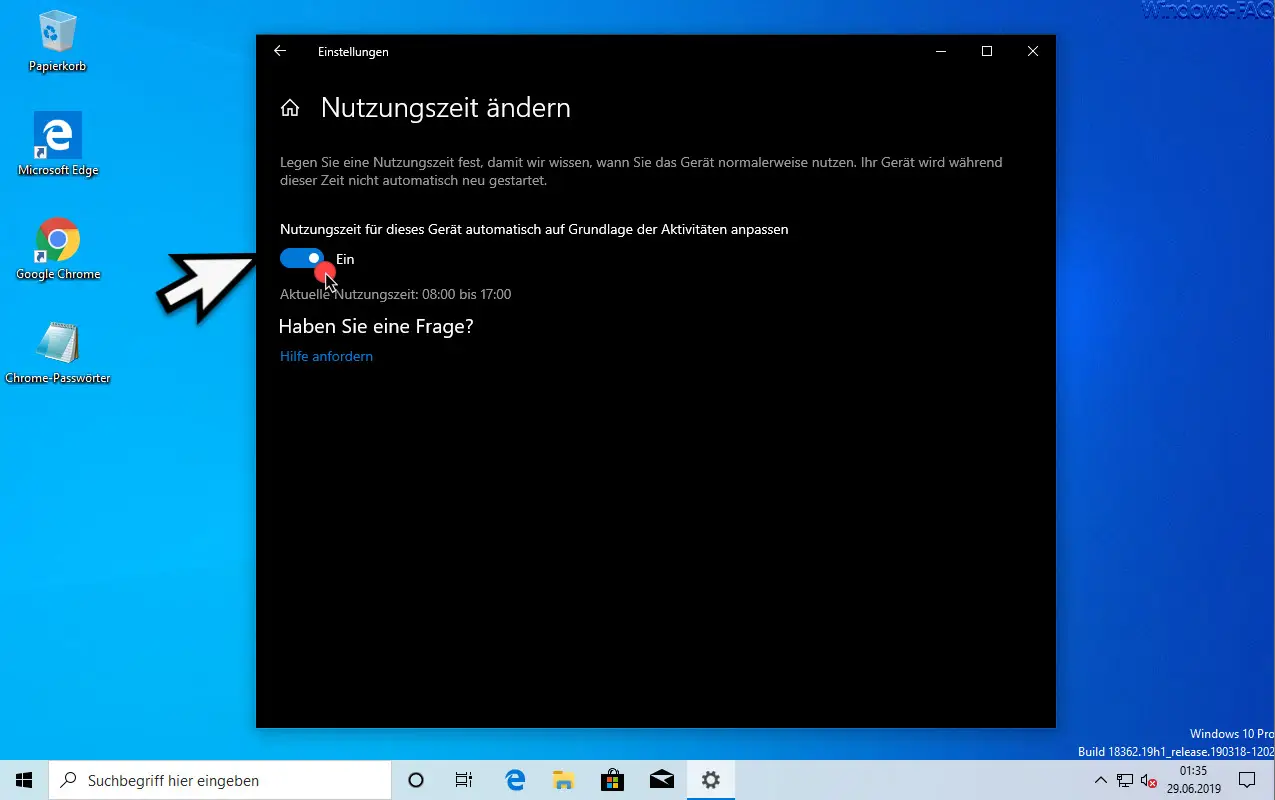This screenshot has height=800, width=1275.
Task: Click the taskbar search box
Action: pos(220,780)
